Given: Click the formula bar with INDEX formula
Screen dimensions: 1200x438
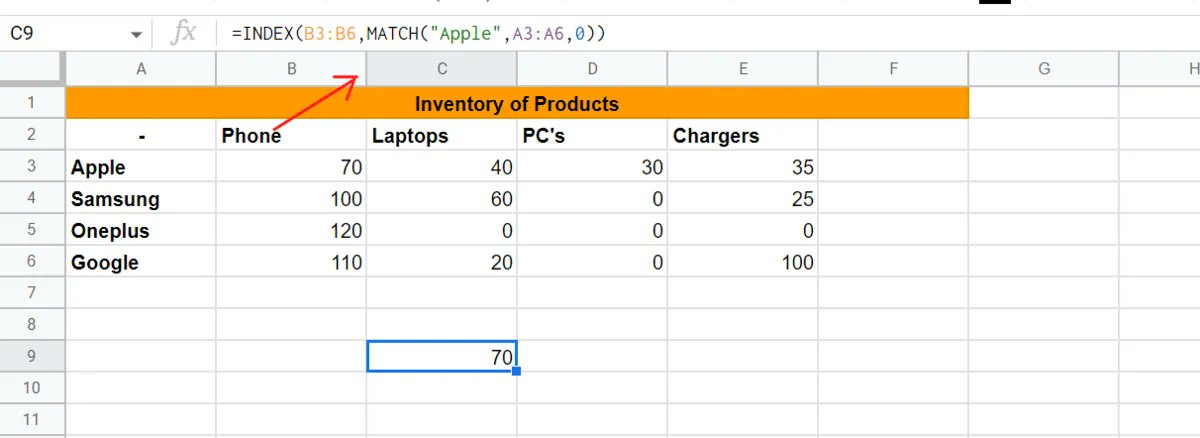Looking at the screenshot, I should [x=710, y=34].
